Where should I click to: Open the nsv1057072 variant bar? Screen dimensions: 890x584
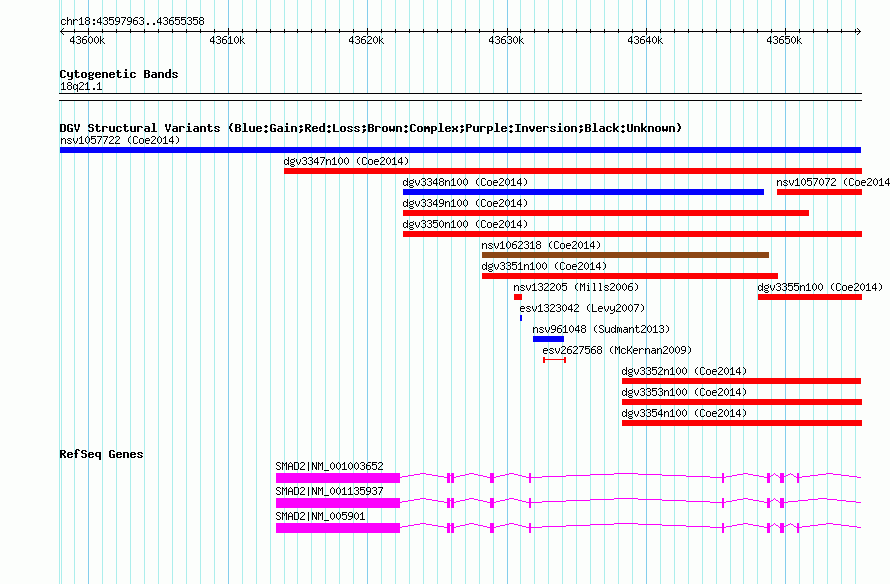819,192
